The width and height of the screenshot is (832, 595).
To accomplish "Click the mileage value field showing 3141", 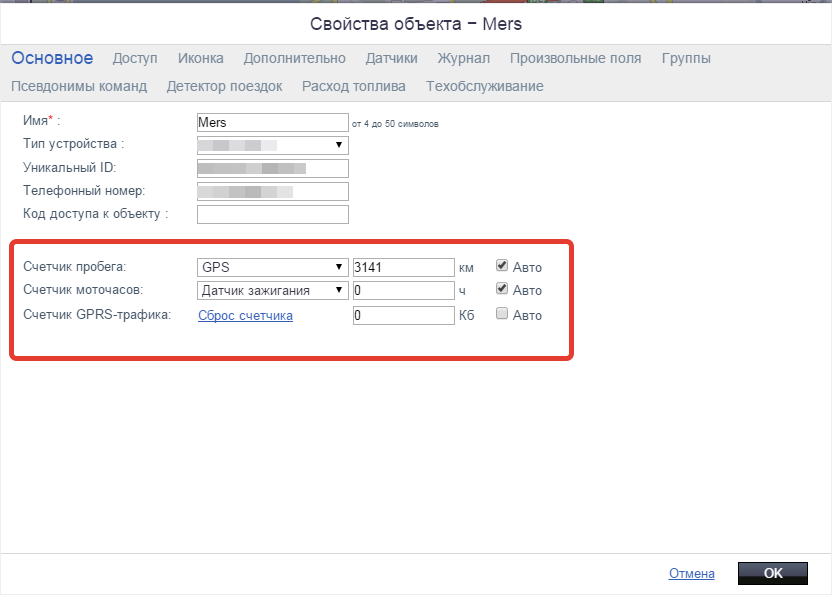I will pos(404,267).
